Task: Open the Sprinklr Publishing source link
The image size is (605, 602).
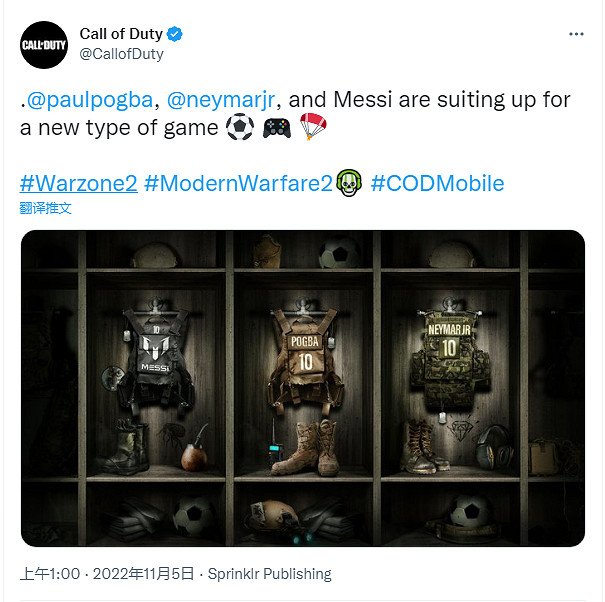Action: (268, 574)
